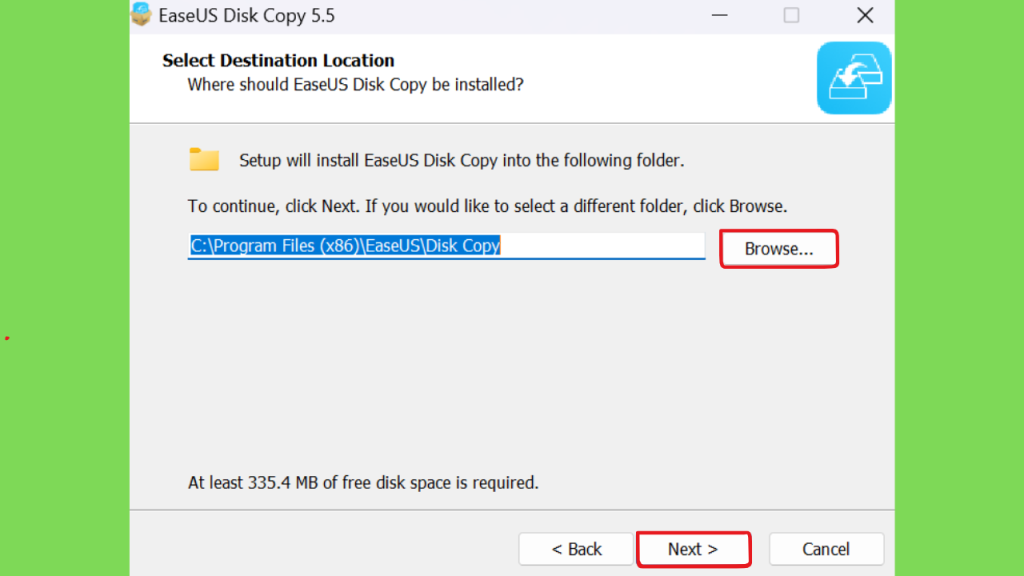The height and width of the screenshot is (576, 1024).
Task: Click the empty gray area below path field
Action: pos(511,366)
